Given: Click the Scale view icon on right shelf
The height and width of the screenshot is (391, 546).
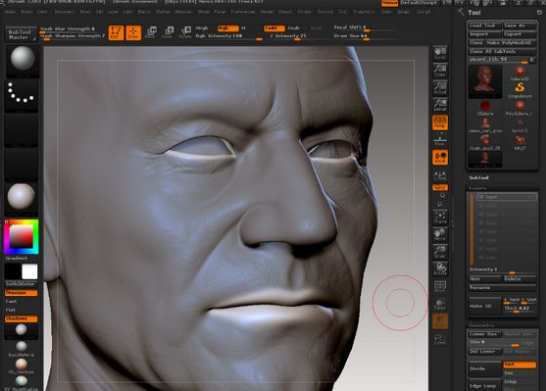Looking at the screenshot, I should click(x=440, y=252).
